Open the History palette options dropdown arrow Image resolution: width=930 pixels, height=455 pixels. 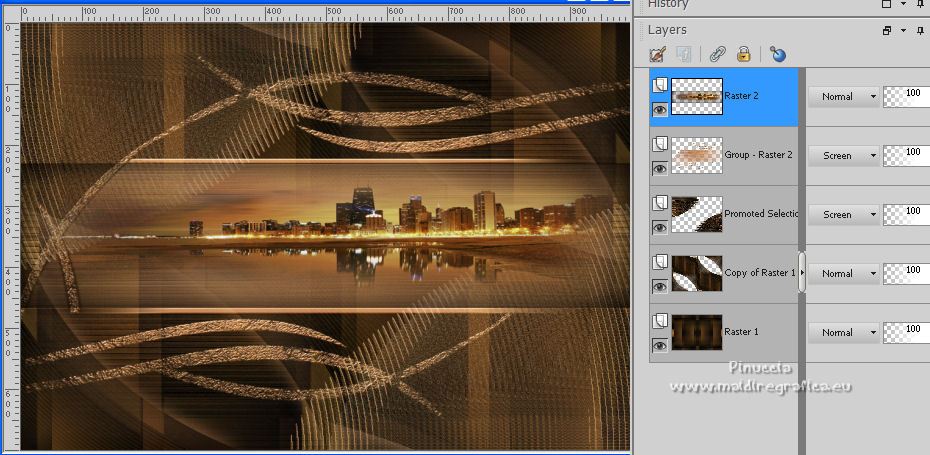coord(903,4)
